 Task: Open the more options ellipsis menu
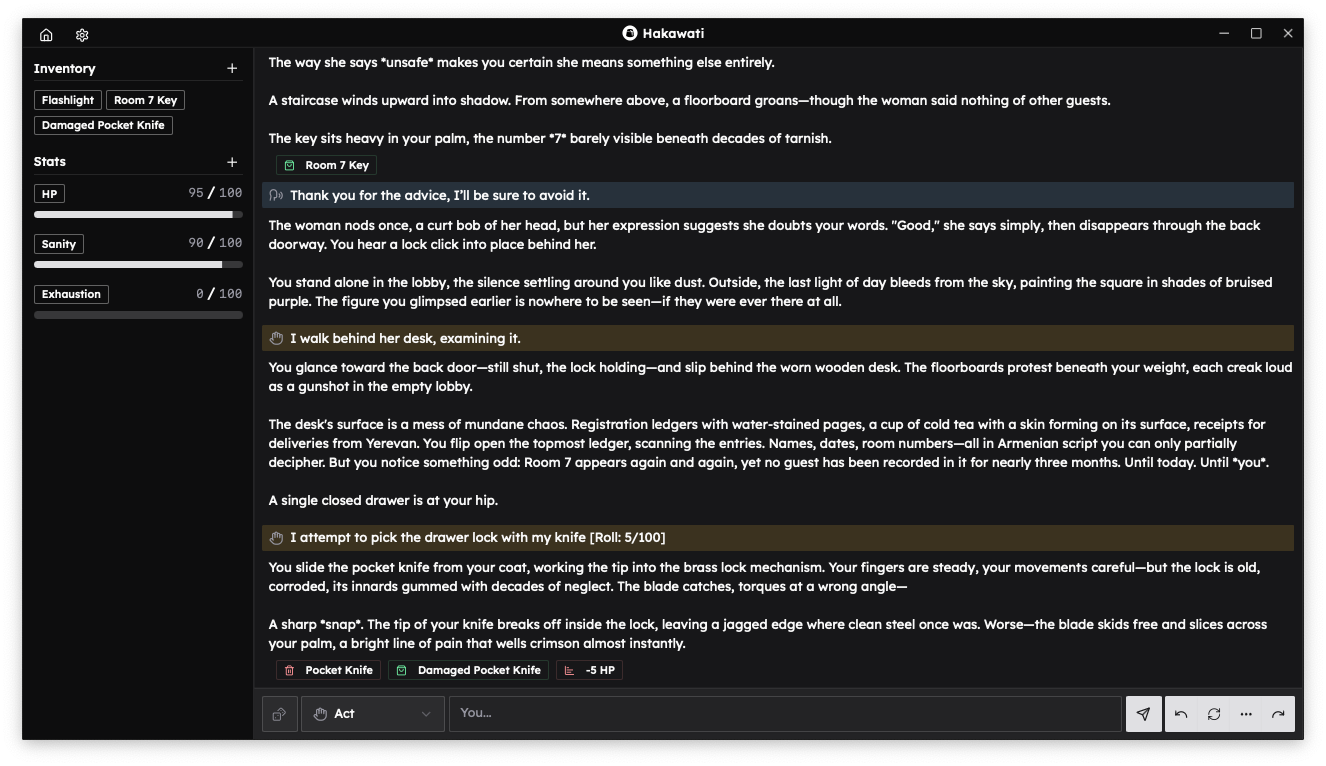(1246, 714)
